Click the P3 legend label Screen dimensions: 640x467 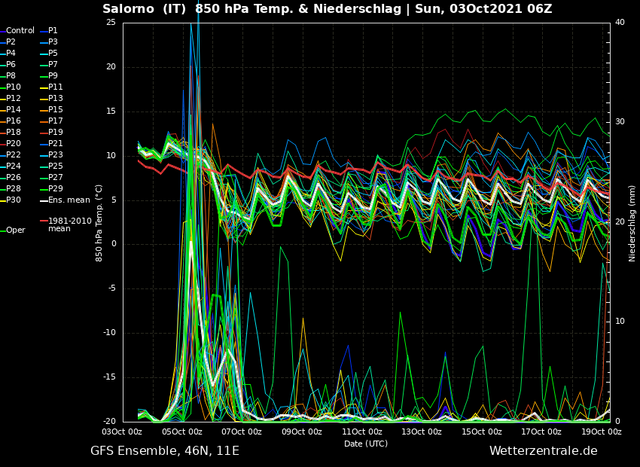[53, 42]
